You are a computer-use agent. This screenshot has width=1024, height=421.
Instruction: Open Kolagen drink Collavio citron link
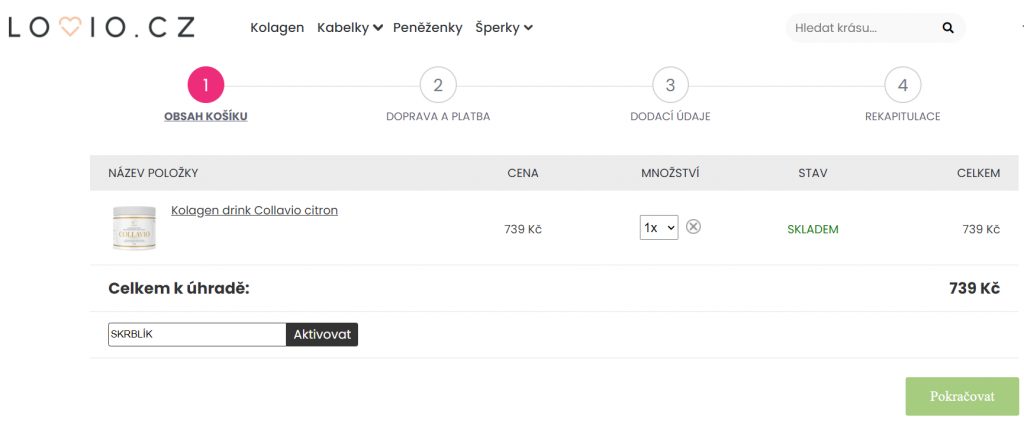point(255,211)
